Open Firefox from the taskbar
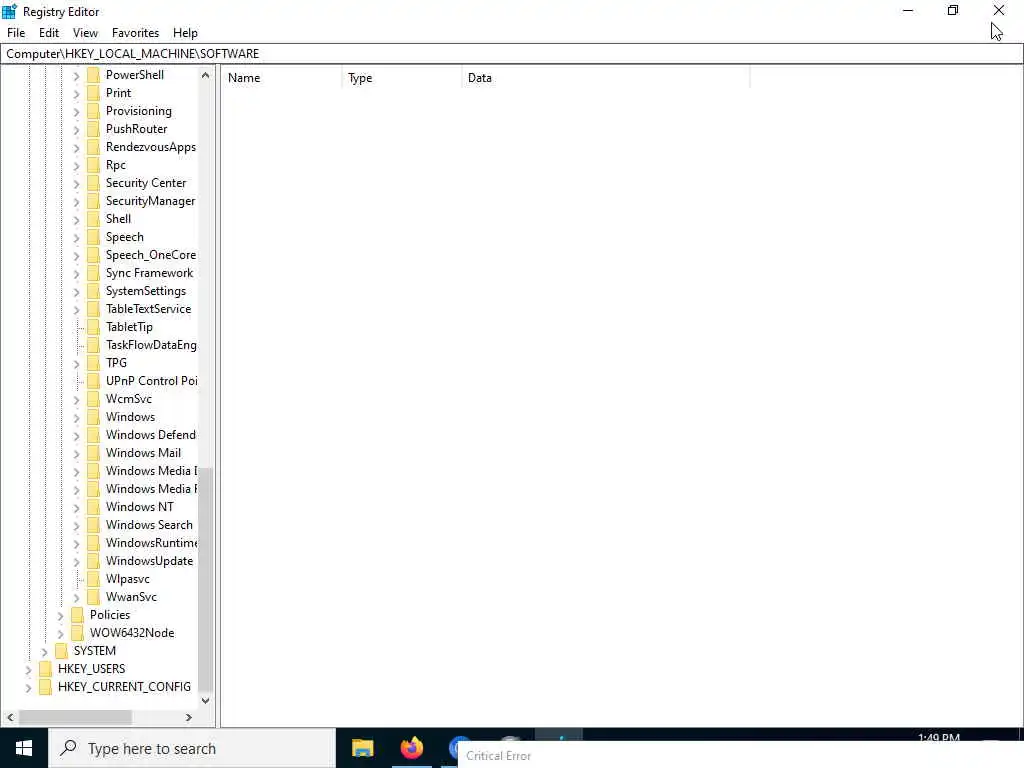Screen dimensions: 1024x768 [x=411, y=748]
